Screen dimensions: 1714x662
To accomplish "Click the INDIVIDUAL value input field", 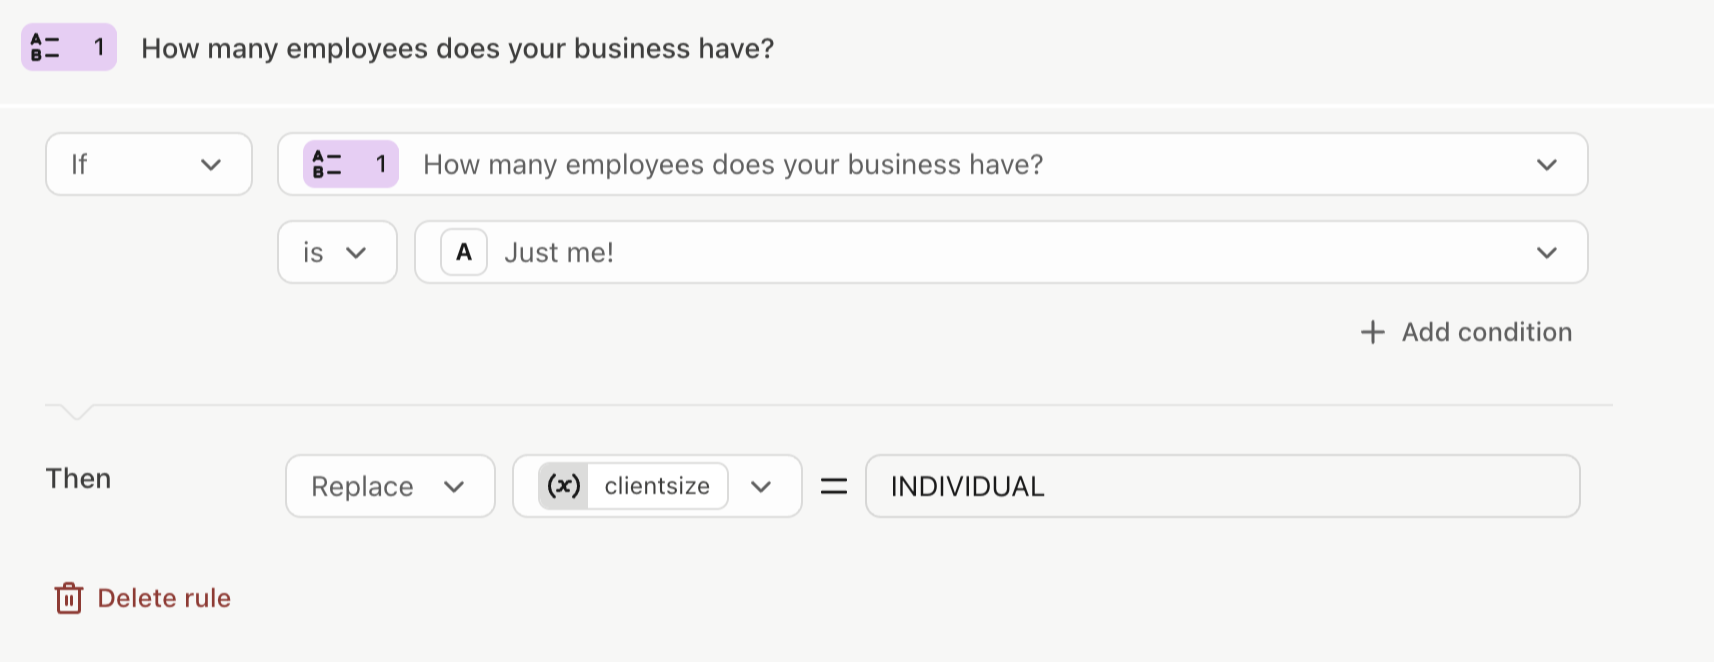I will click(1222, 486).
